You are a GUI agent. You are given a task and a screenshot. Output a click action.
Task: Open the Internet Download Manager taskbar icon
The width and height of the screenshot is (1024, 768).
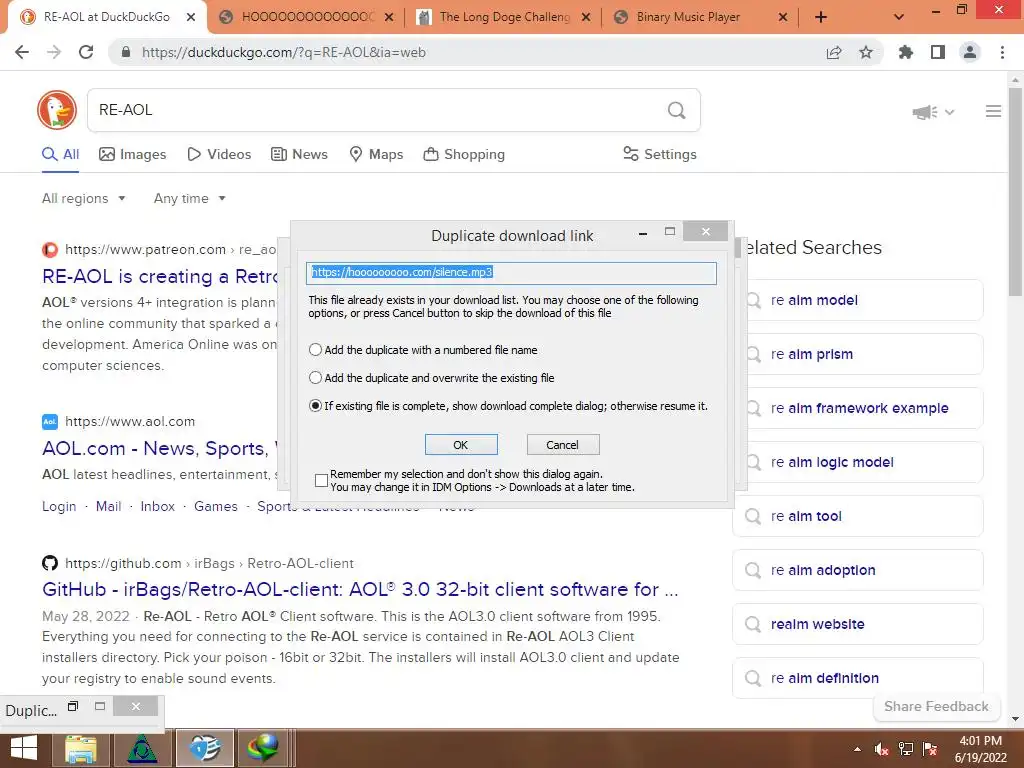coord(263,748)
